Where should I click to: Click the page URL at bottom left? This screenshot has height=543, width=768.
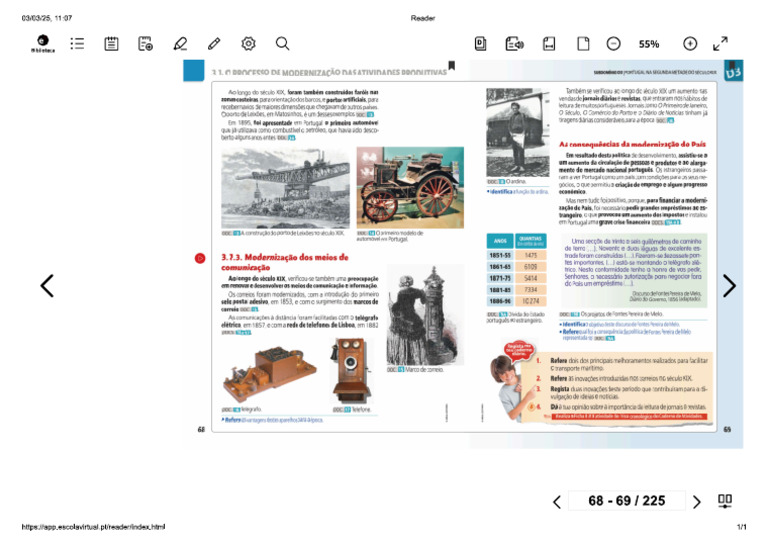pos(93,527)
